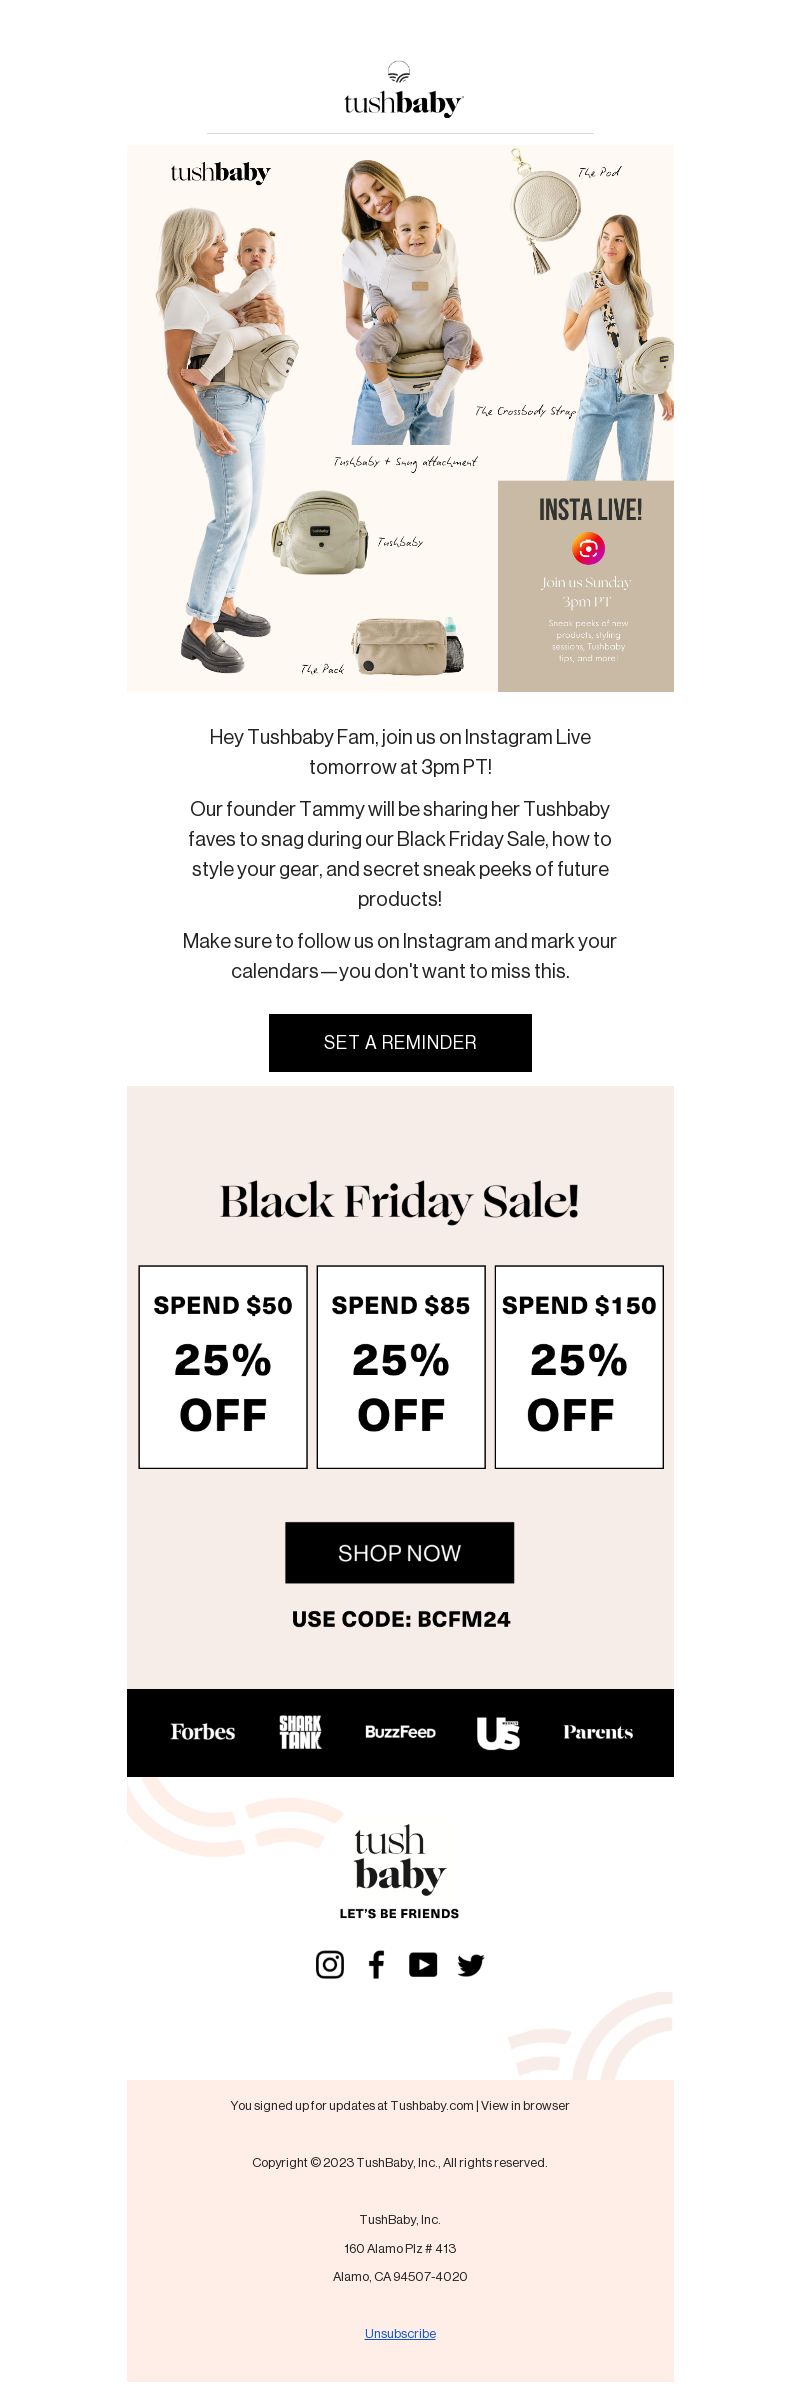Open the Instagram social icon
Screen dimensions: 800x2402
(329, 1964)
